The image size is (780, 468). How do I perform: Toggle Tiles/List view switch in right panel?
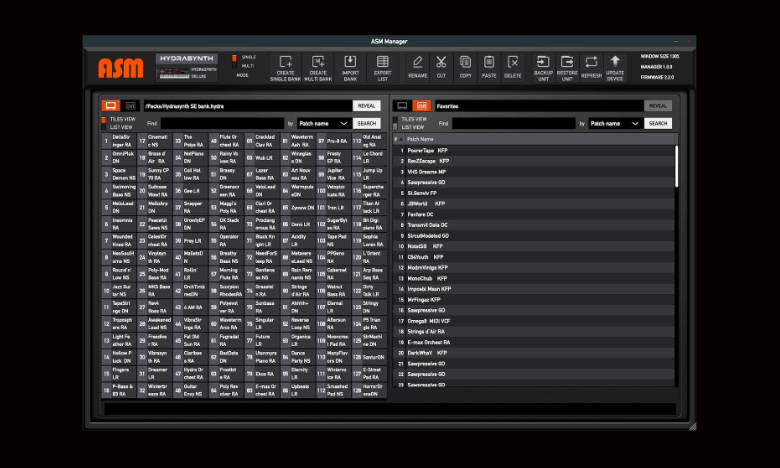395,123
